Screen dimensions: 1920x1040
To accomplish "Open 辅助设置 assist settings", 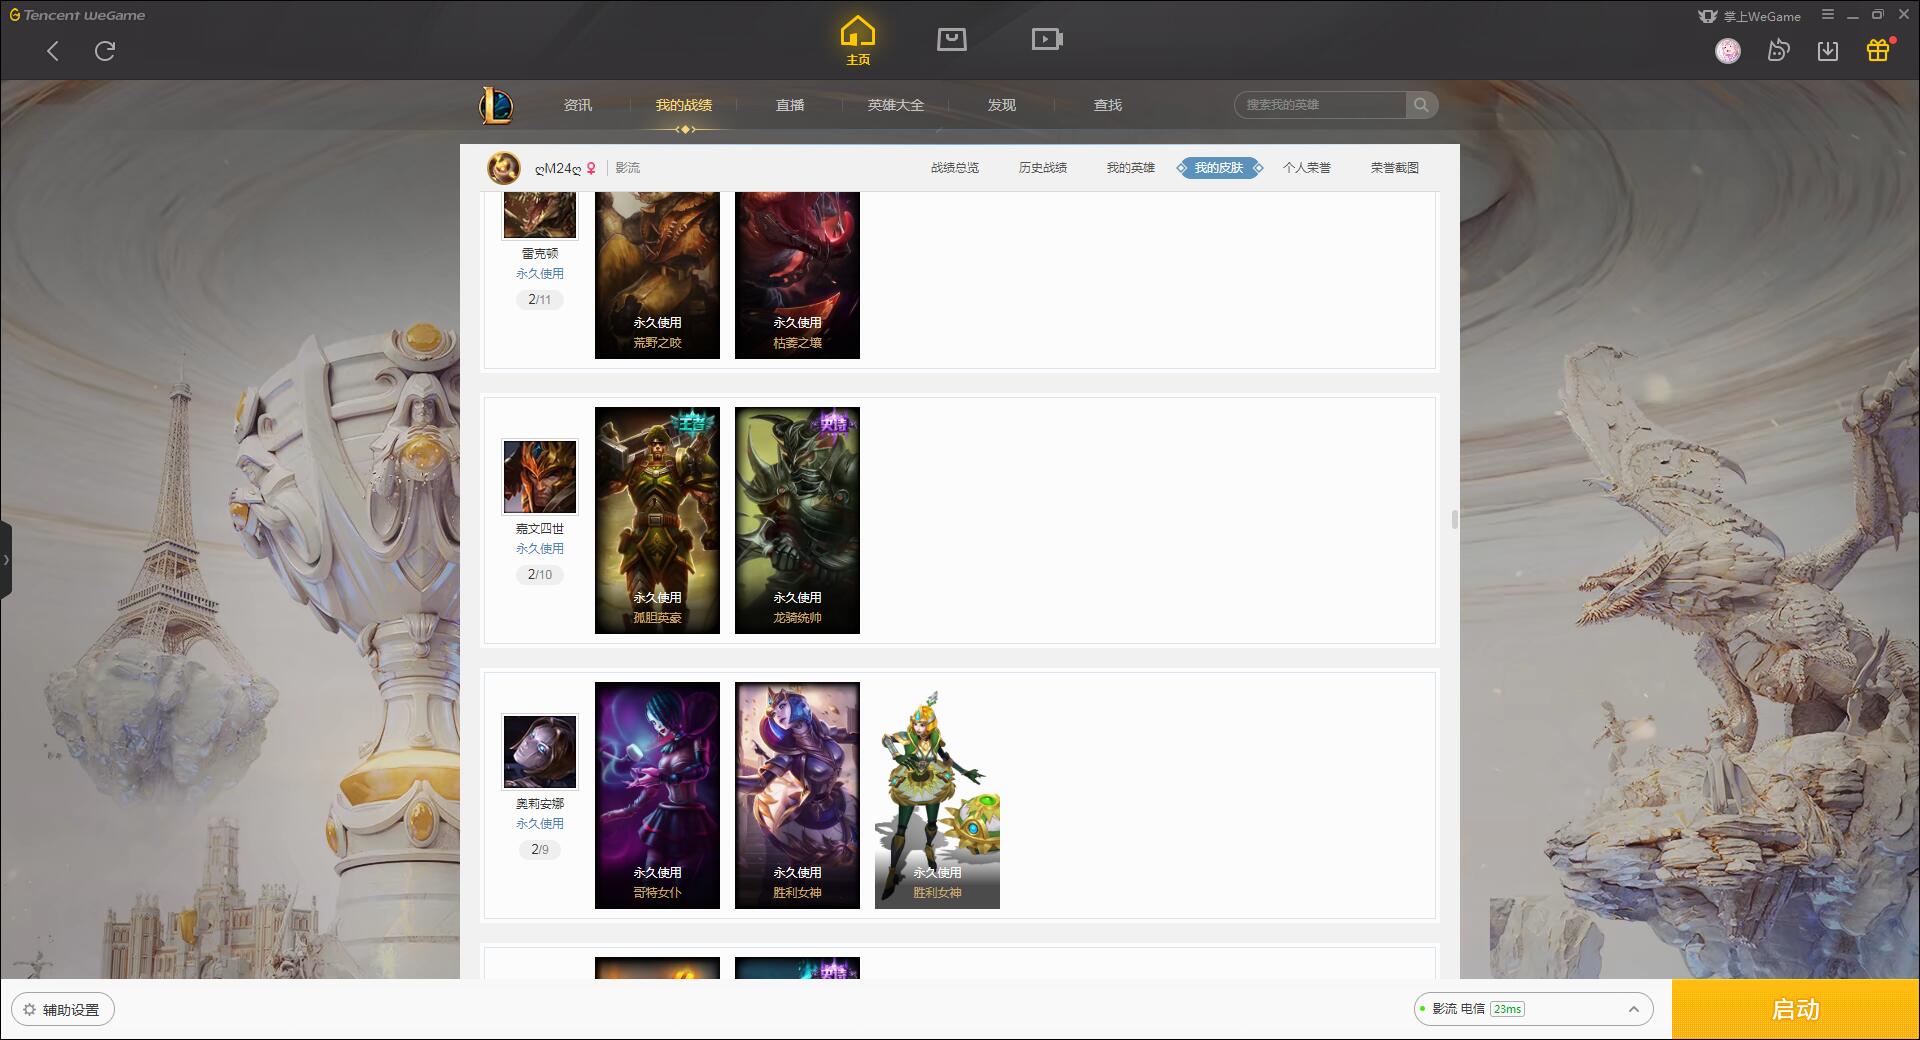I will [63, 1010].
